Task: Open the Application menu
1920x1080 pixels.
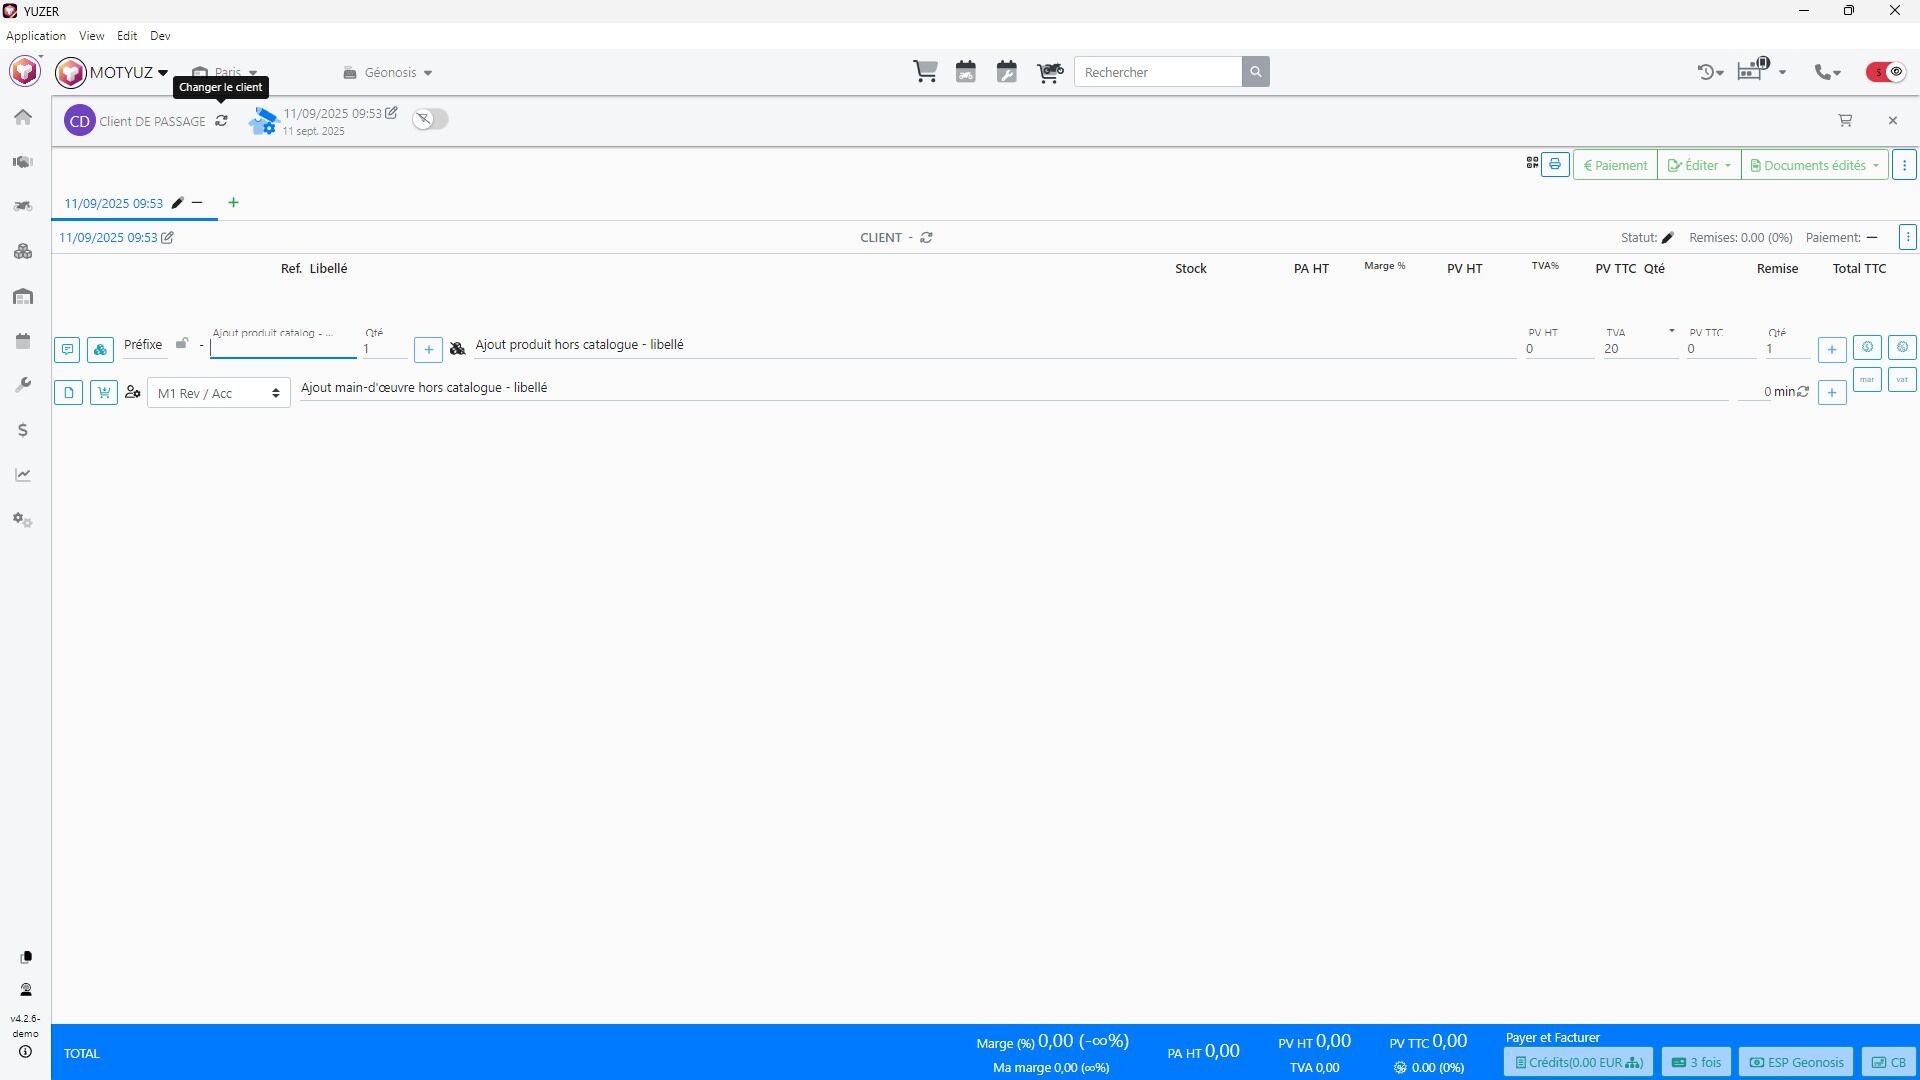Action: 36,36
